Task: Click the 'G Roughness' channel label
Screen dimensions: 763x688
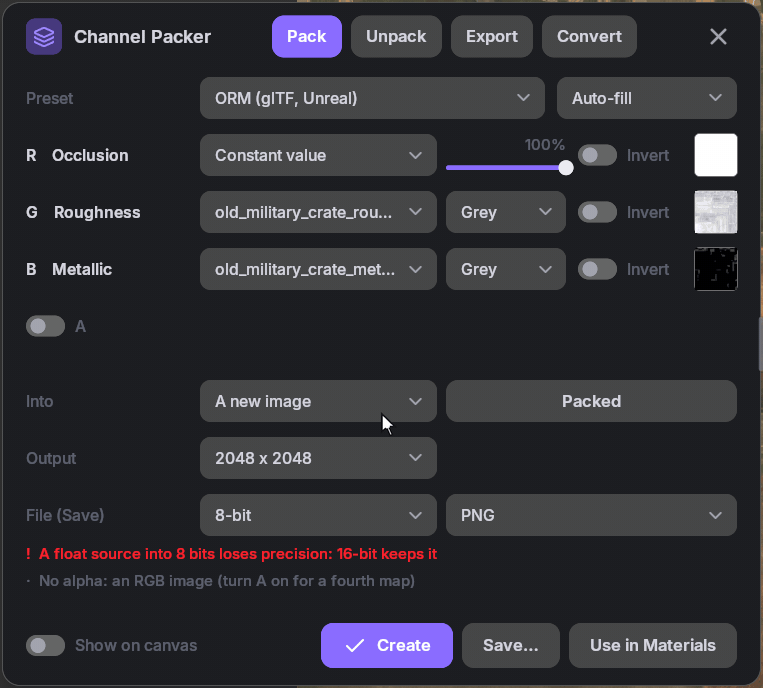Action: click(83, 212)
